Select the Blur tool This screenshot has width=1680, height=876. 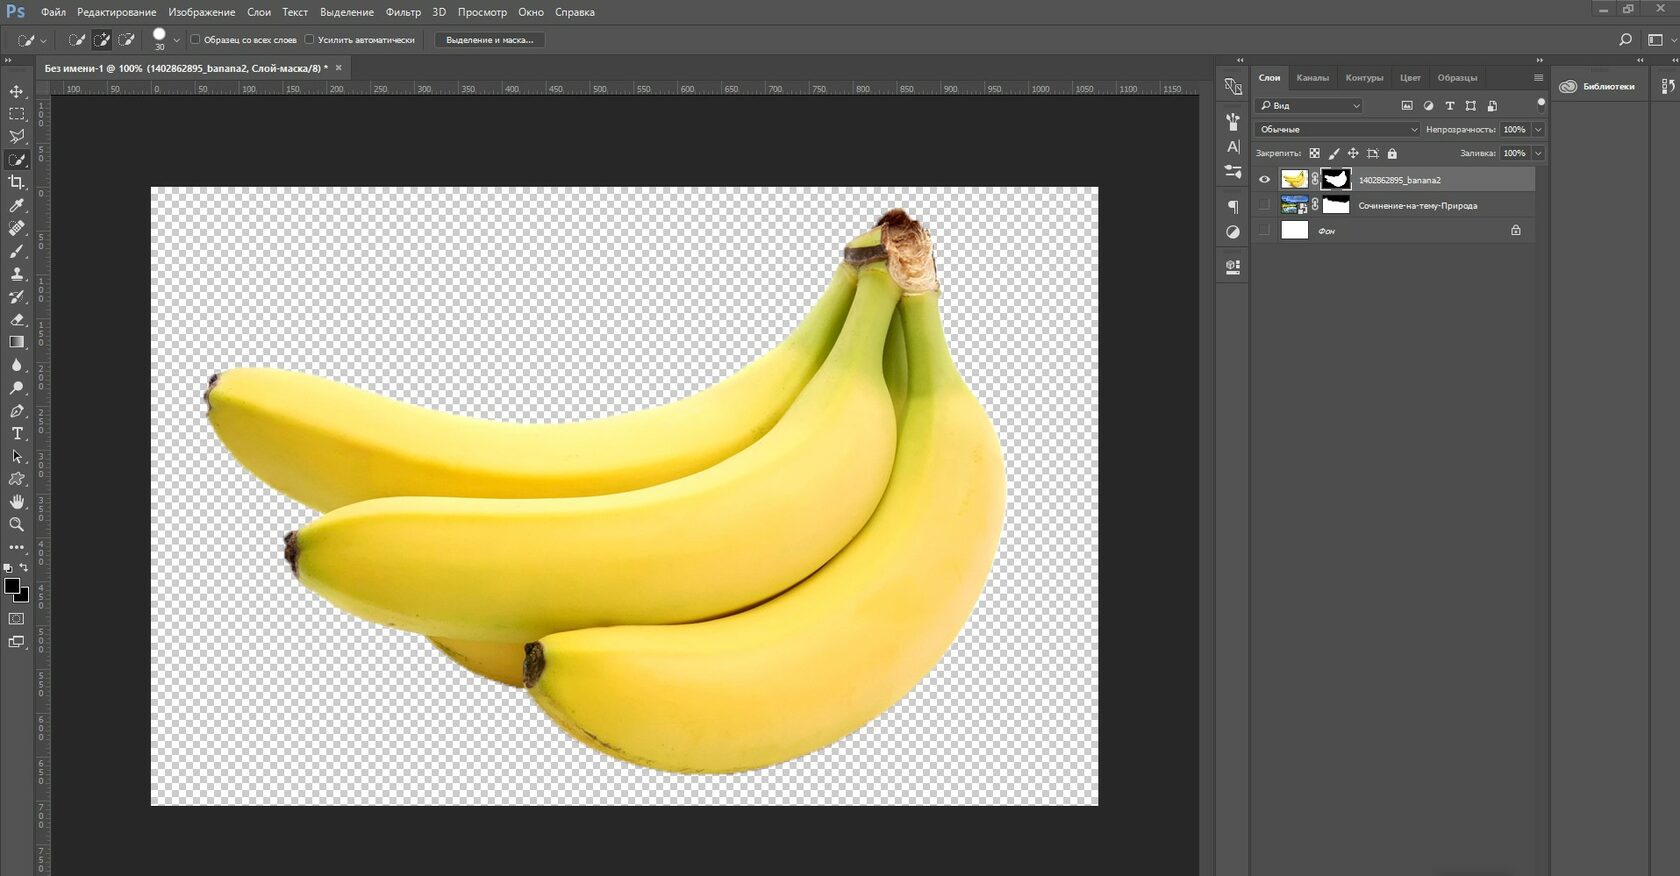click(17, 365)
